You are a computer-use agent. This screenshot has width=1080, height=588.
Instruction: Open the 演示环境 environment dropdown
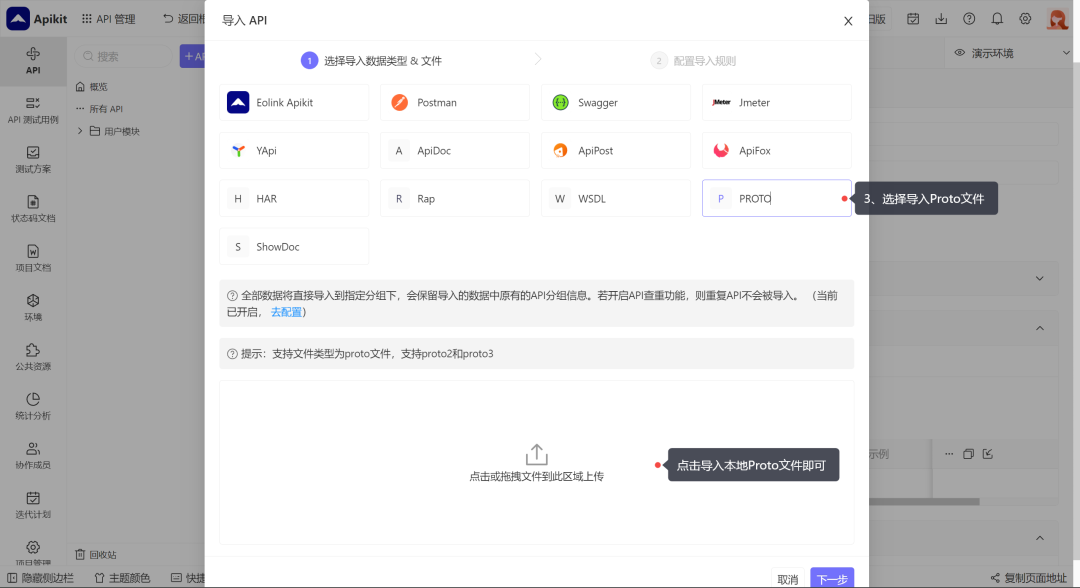pyautogui.click(x=1012, y=53)
